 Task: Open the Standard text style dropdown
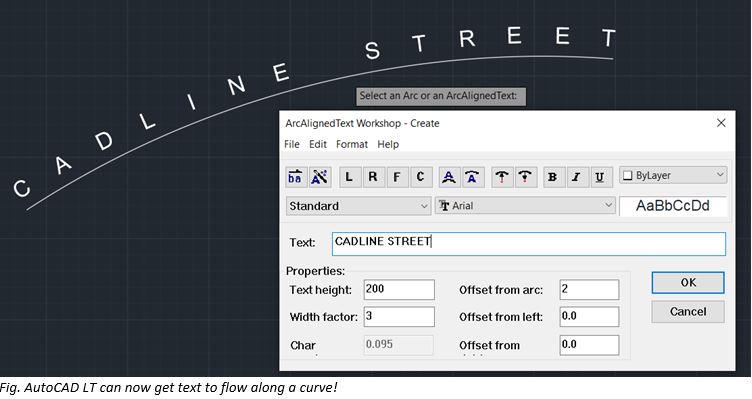point(358,206)
